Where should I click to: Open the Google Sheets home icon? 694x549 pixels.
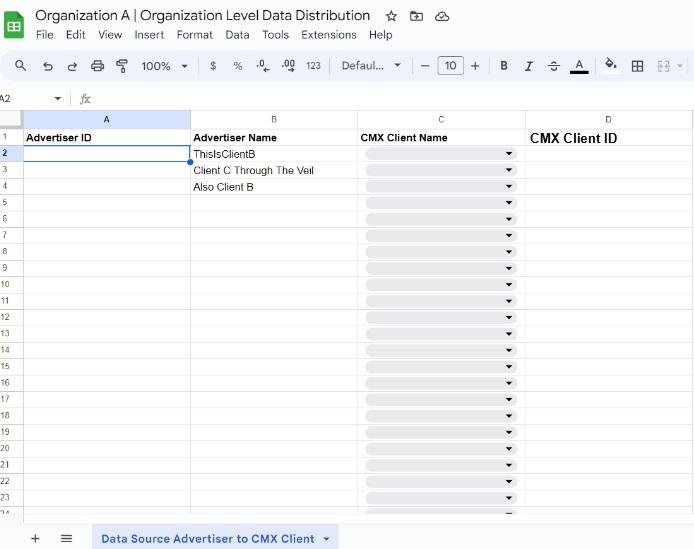coord(14,25)
